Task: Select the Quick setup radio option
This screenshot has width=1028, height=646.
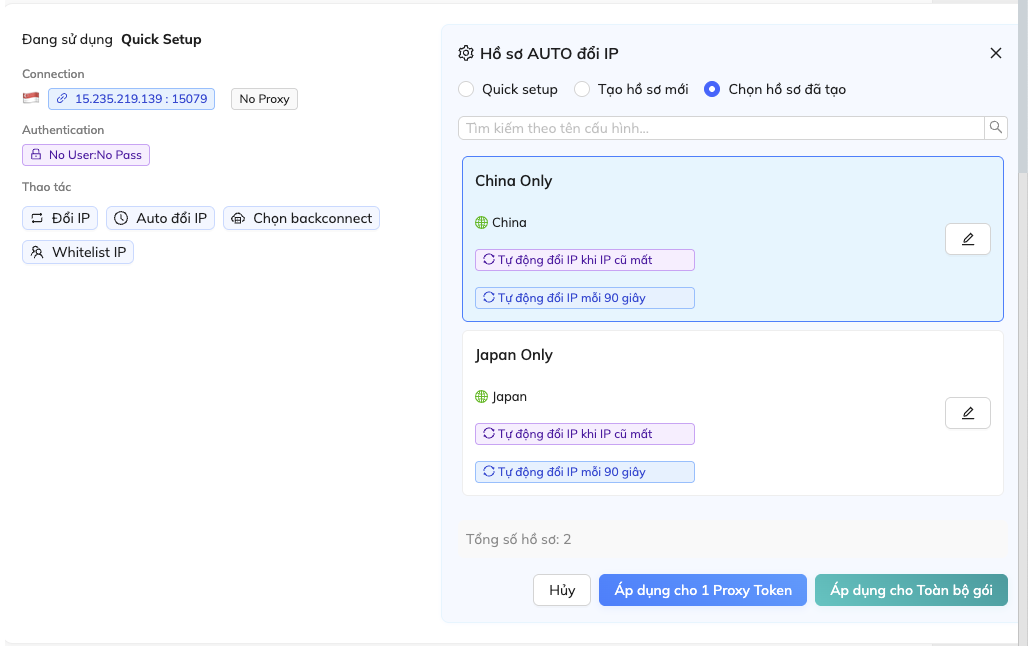Action: (x=466, y=89)
